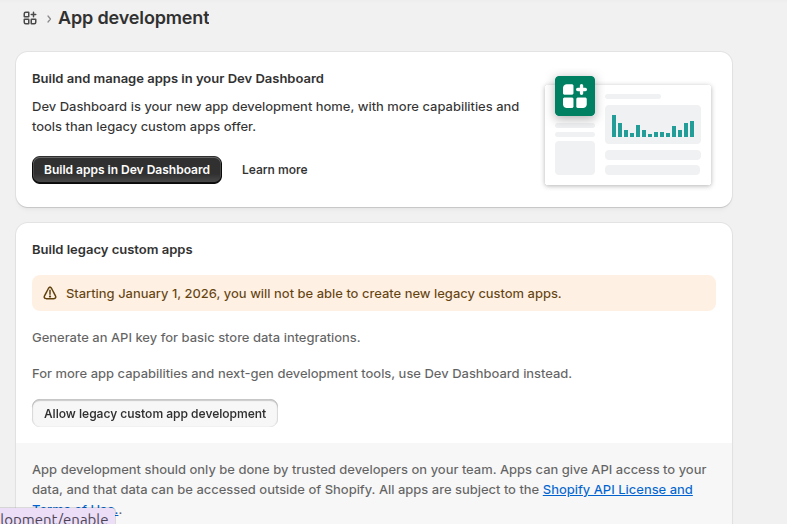Click the green app-plus icon in illustration
The height and width of the screenshot is (524, 787).
coord(575,96)
